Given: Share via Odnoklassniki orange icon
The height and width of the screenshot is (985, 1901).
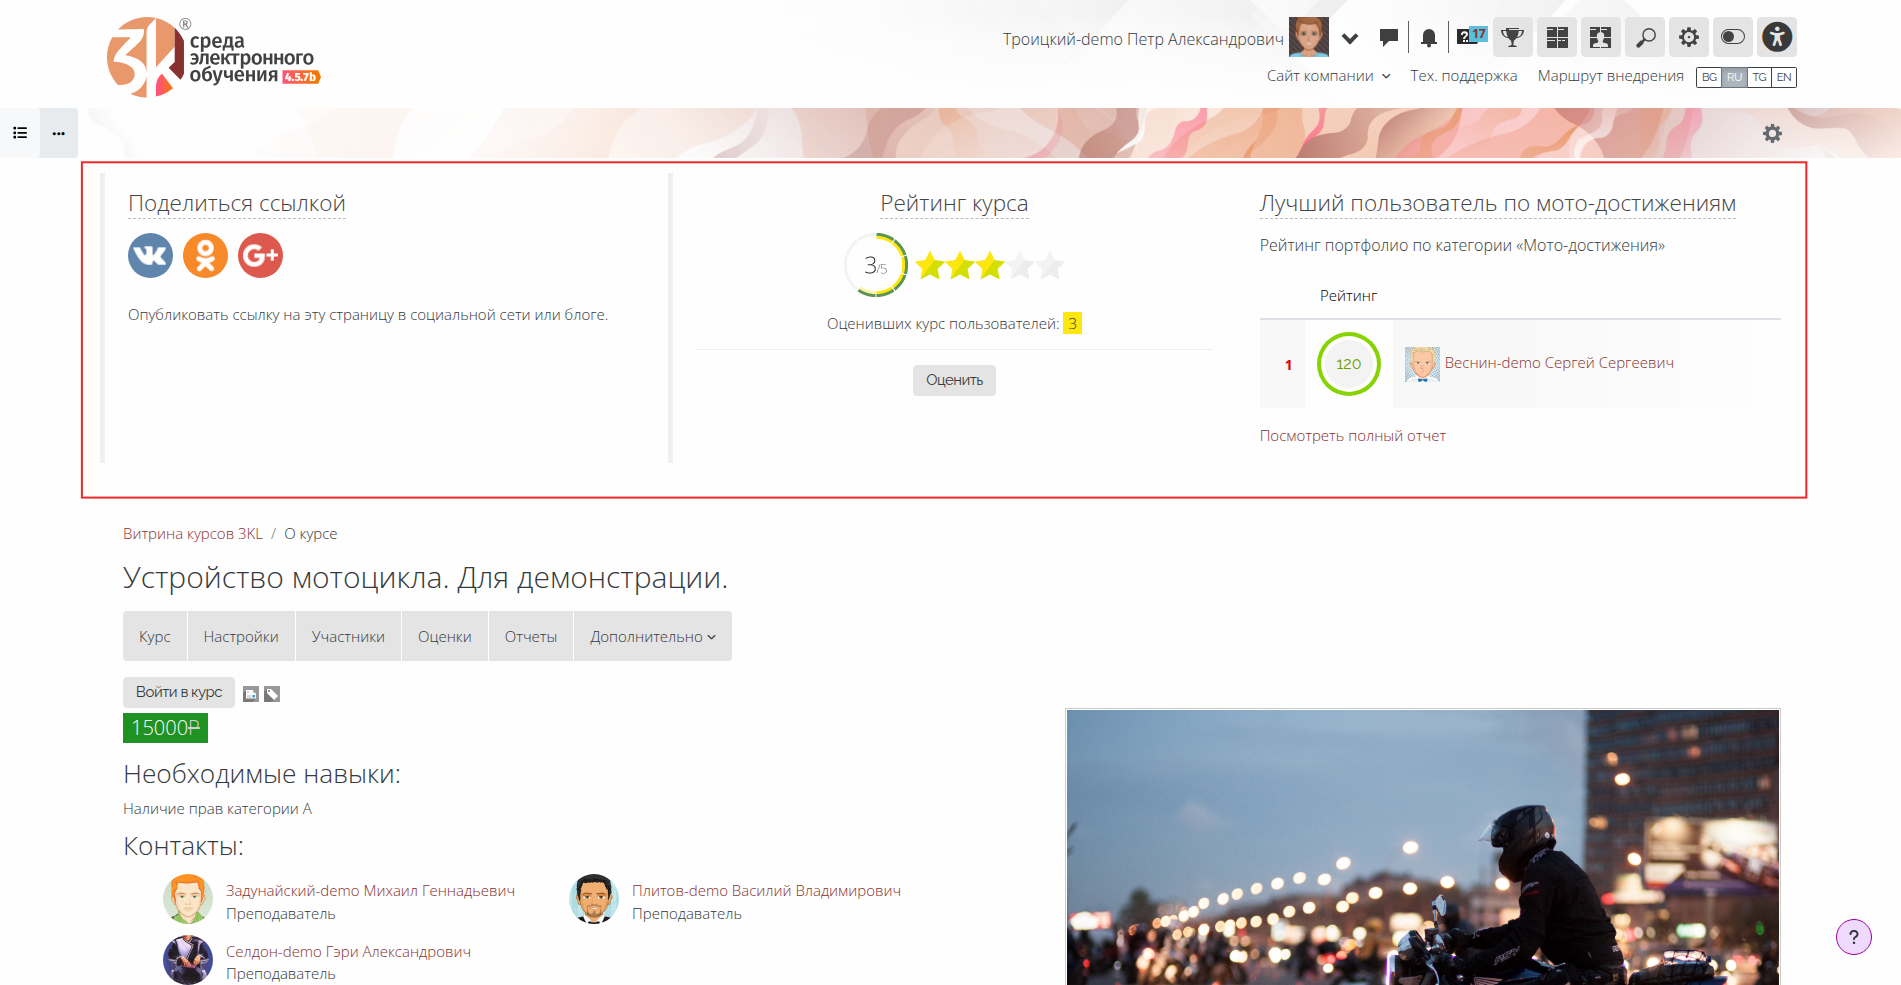Looking at the screenshot, I should tap(205, 256).
